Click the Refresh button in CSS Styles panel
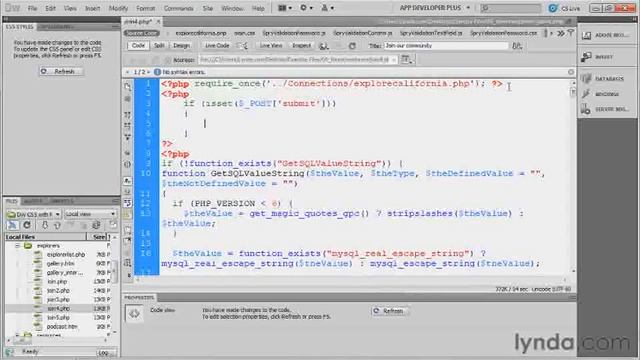640x360 pixels. click(61, 71)
